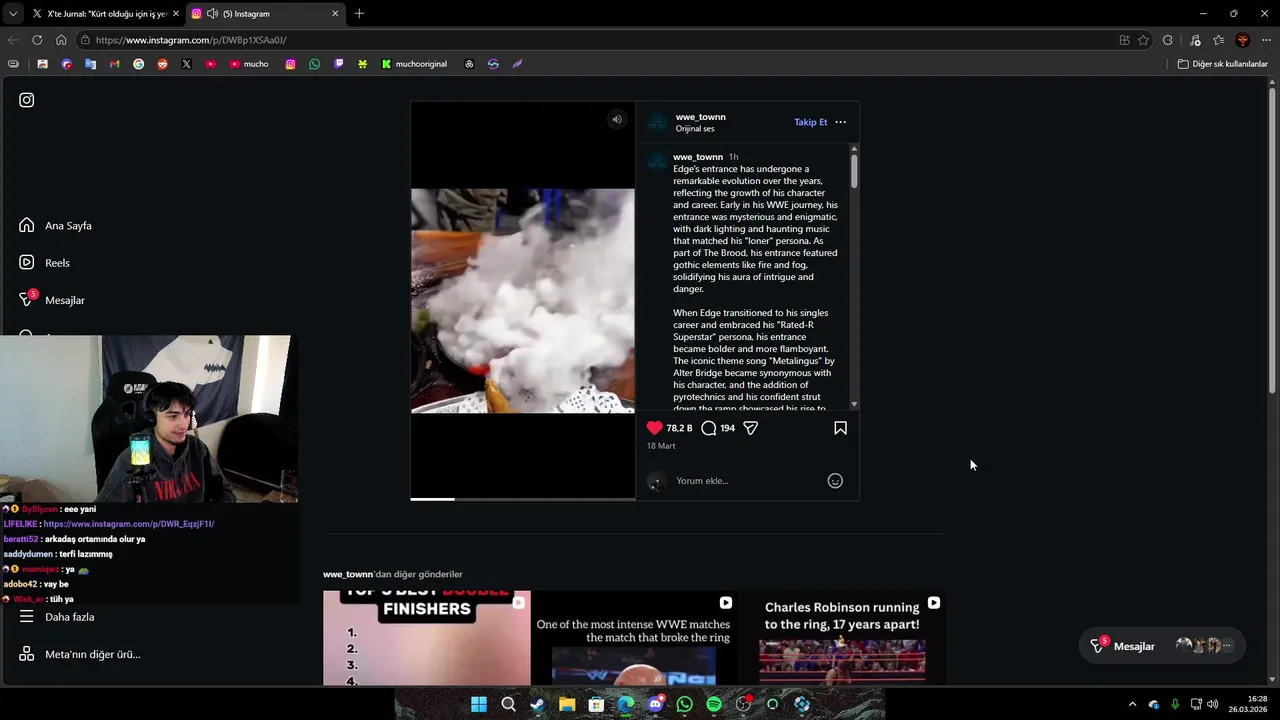1280x720 pixels.
Task: Go to Ana Sayfa in Instagram sidebar
Action: [x=55, y=225]
